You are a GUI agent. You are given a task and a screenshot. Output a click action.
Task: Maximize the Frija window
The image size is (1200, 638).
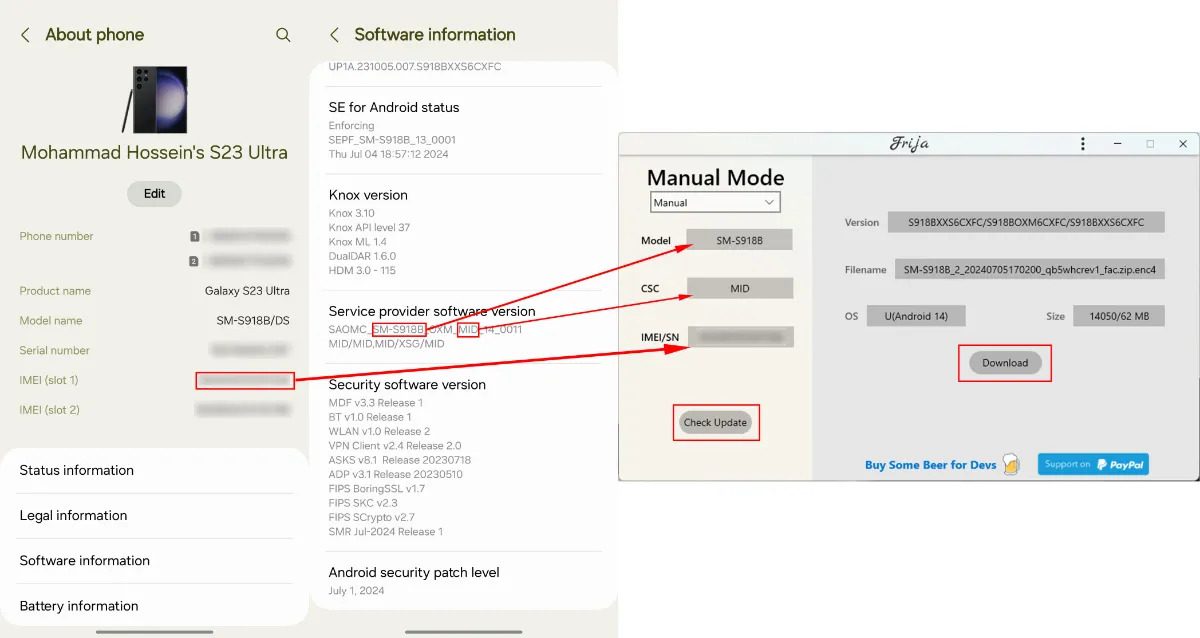[x=1150, y=144]
